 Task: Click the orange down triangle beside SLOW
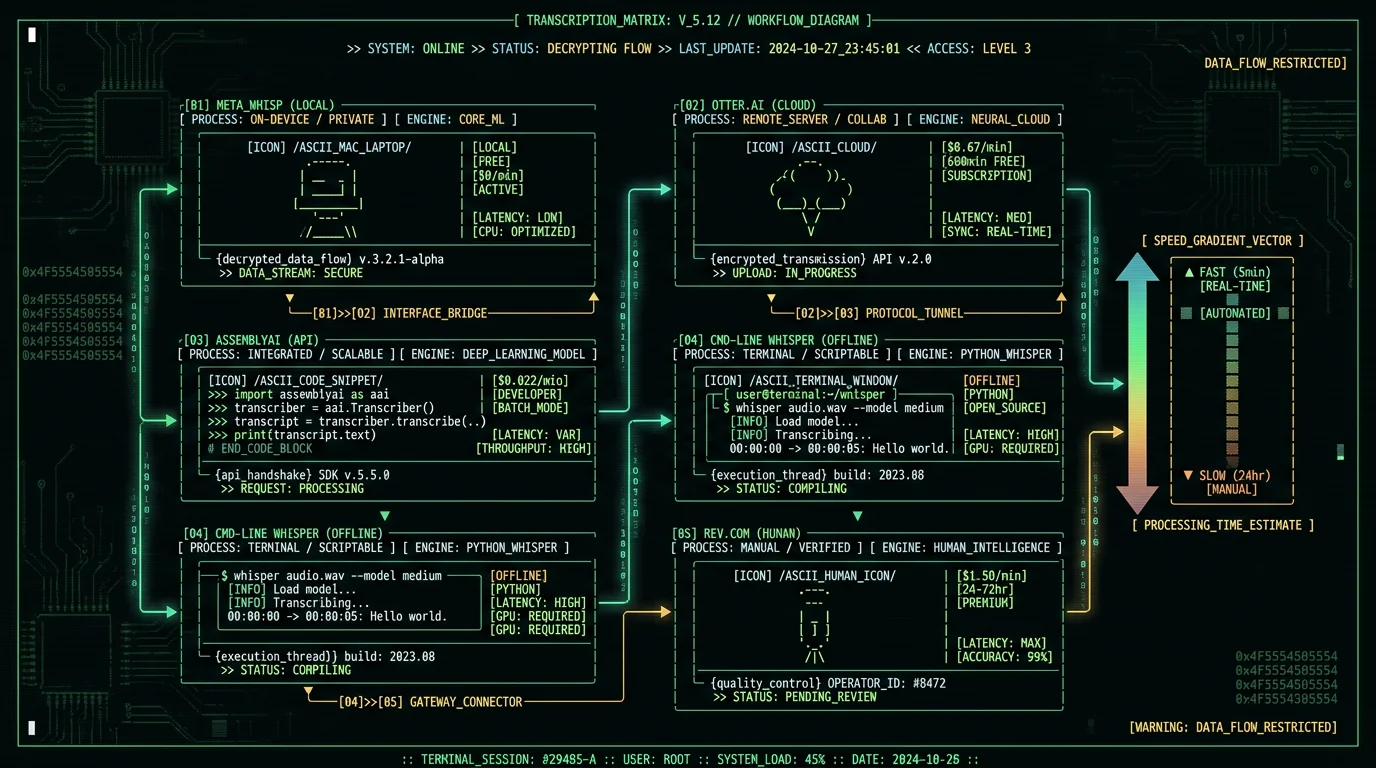click(x=1188, y=476)
